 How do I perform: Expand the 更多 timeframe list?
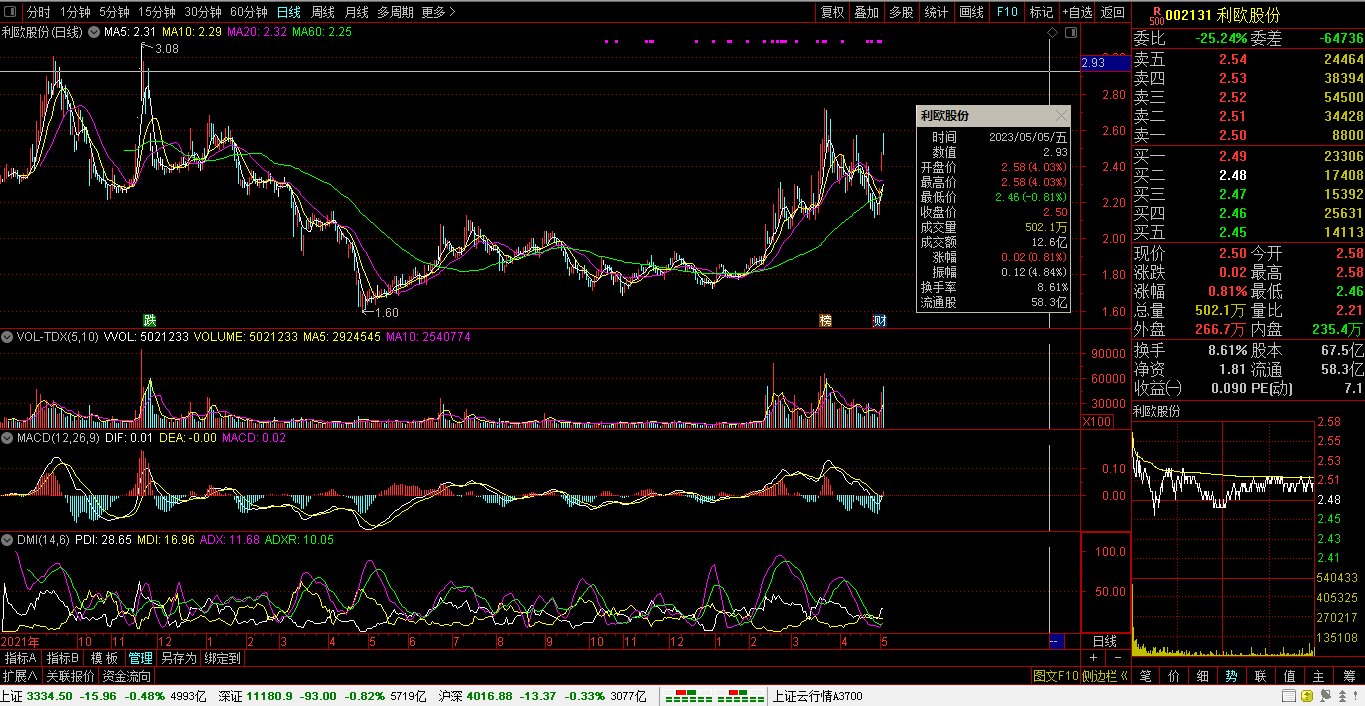pyautogui.click(x=438, y=12)
